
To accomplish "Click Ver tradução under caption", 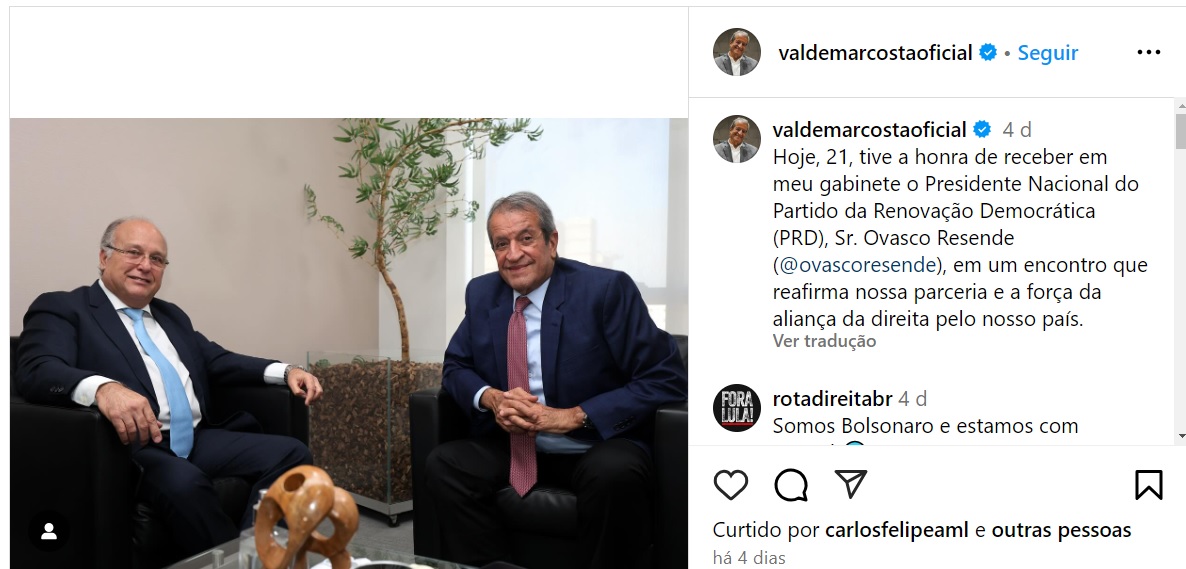I will 824,341.
